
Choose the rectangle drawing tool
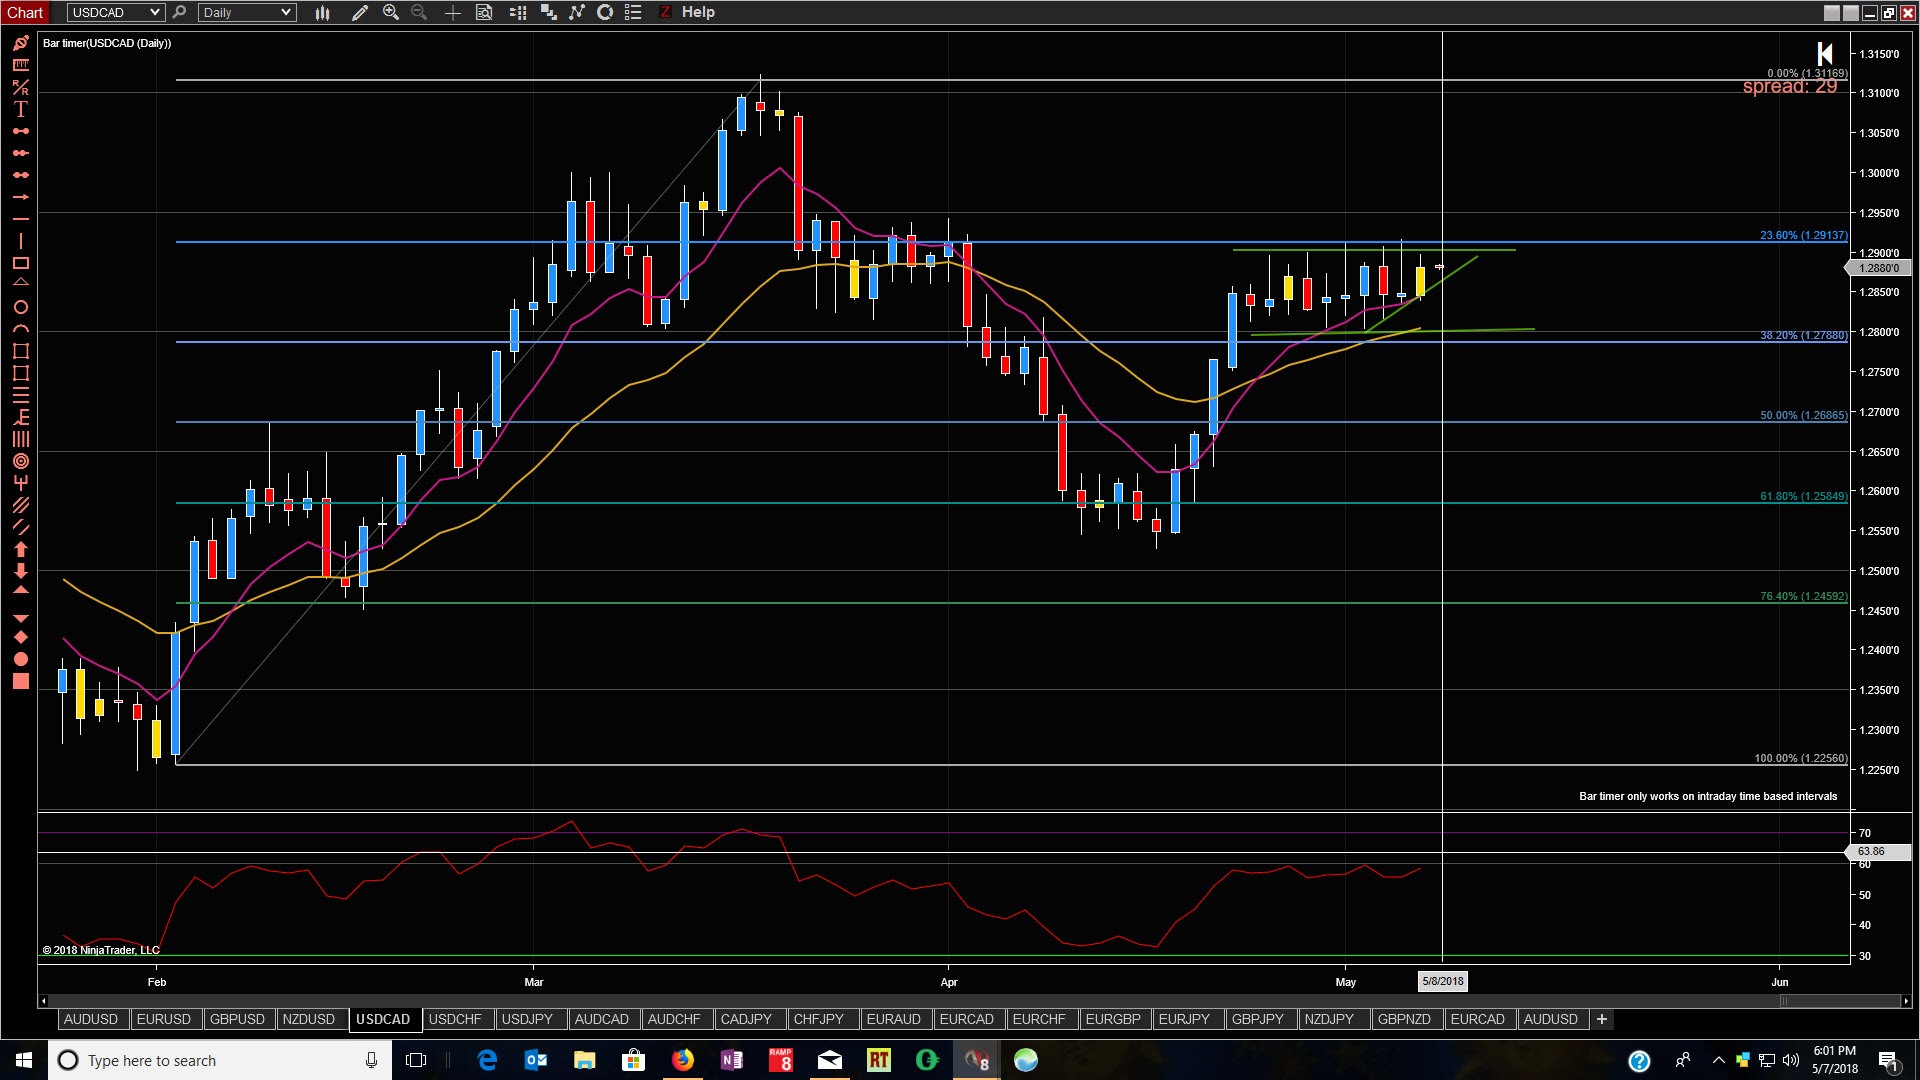(20, 263)
